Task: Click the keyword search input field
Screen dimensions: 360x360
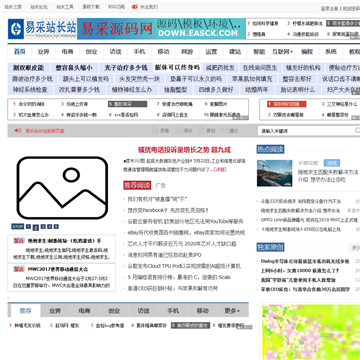Action: click(x=306, y=131)
